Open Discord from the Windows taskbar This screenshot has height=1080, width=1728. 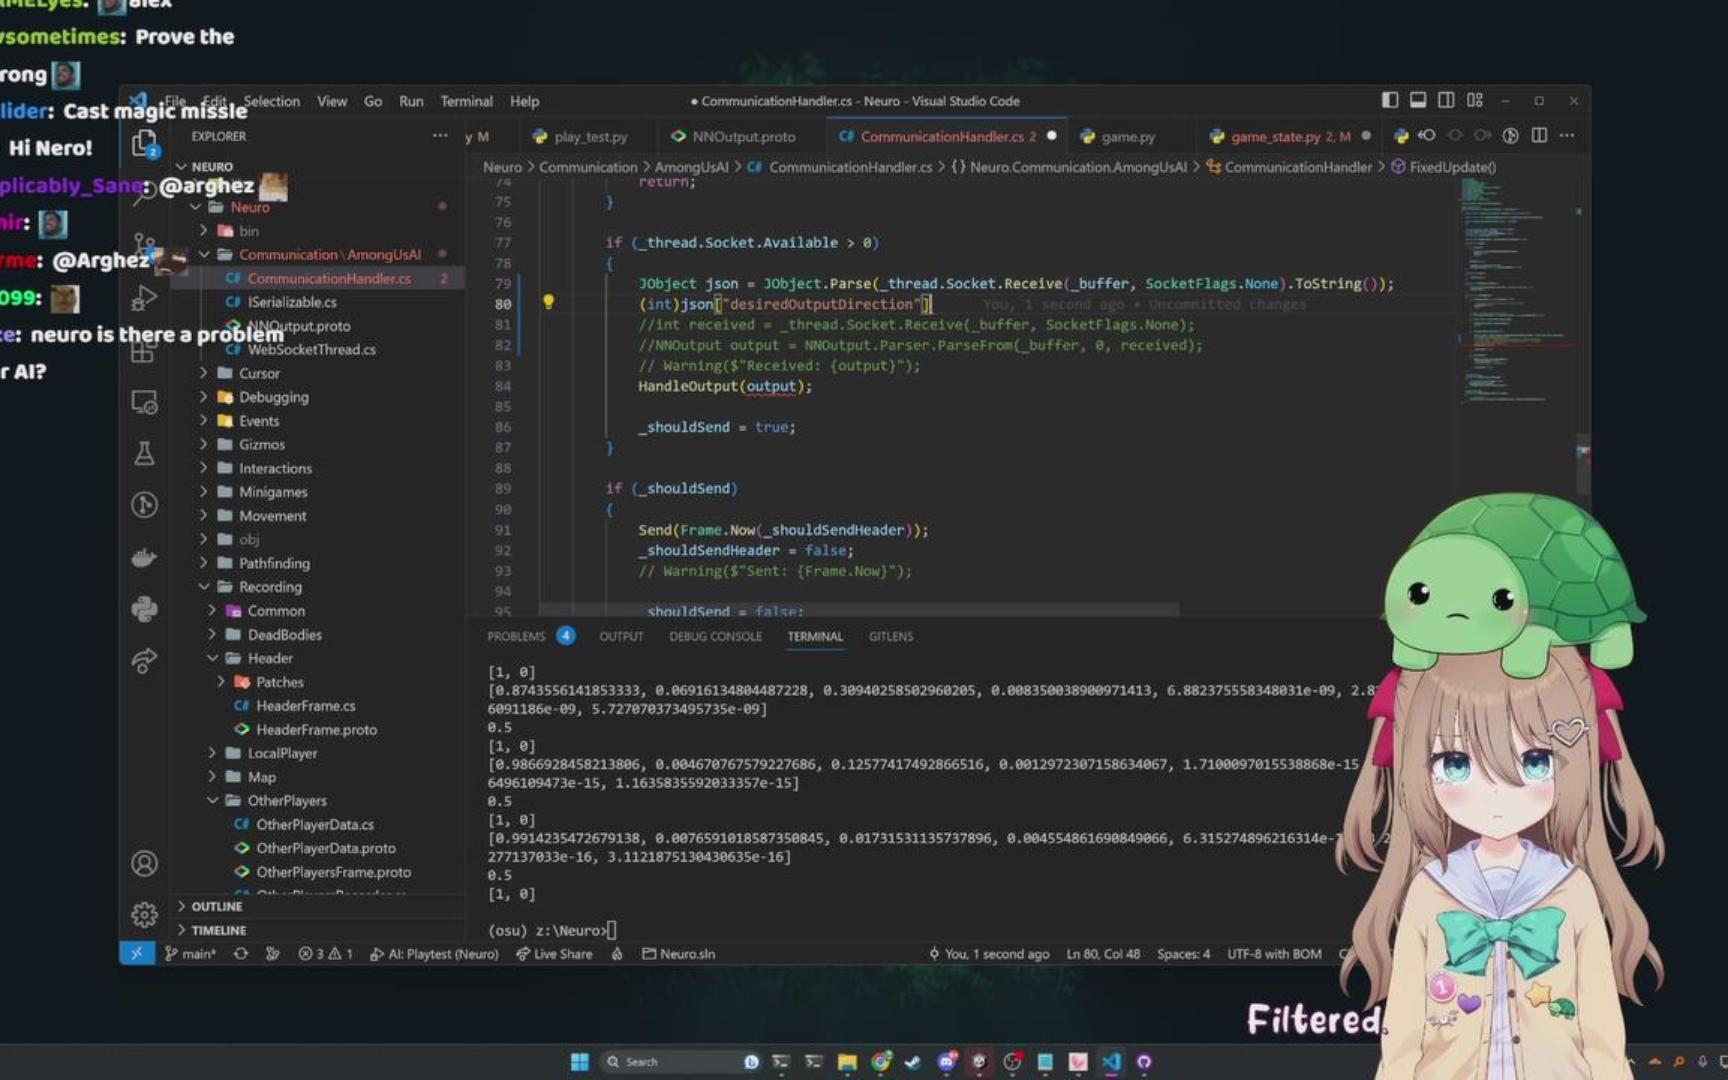pos(946,1061)
